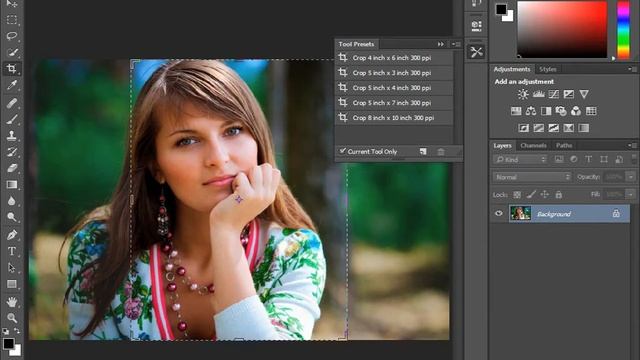Add a Black & White adjustment

[546, 111]
